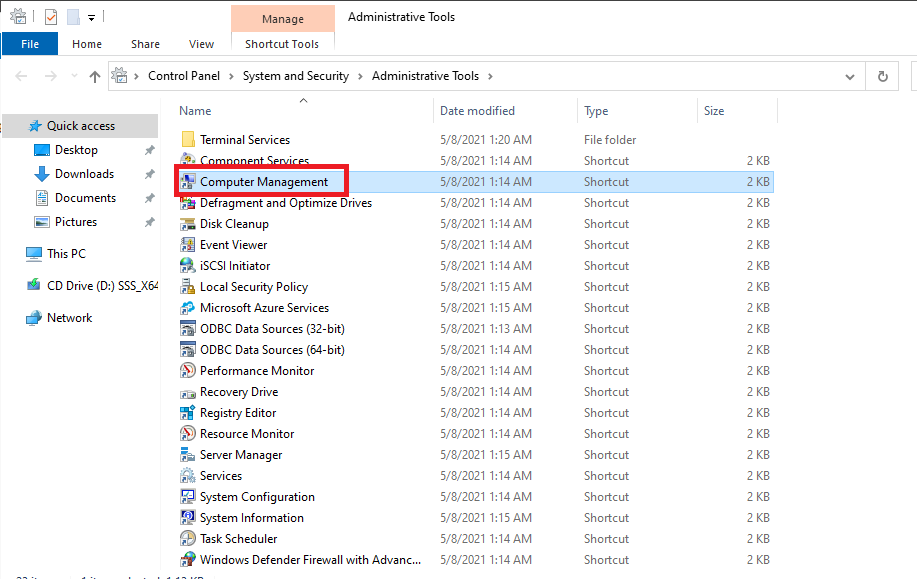Click the Performance Monitor name text

(257, 371)
